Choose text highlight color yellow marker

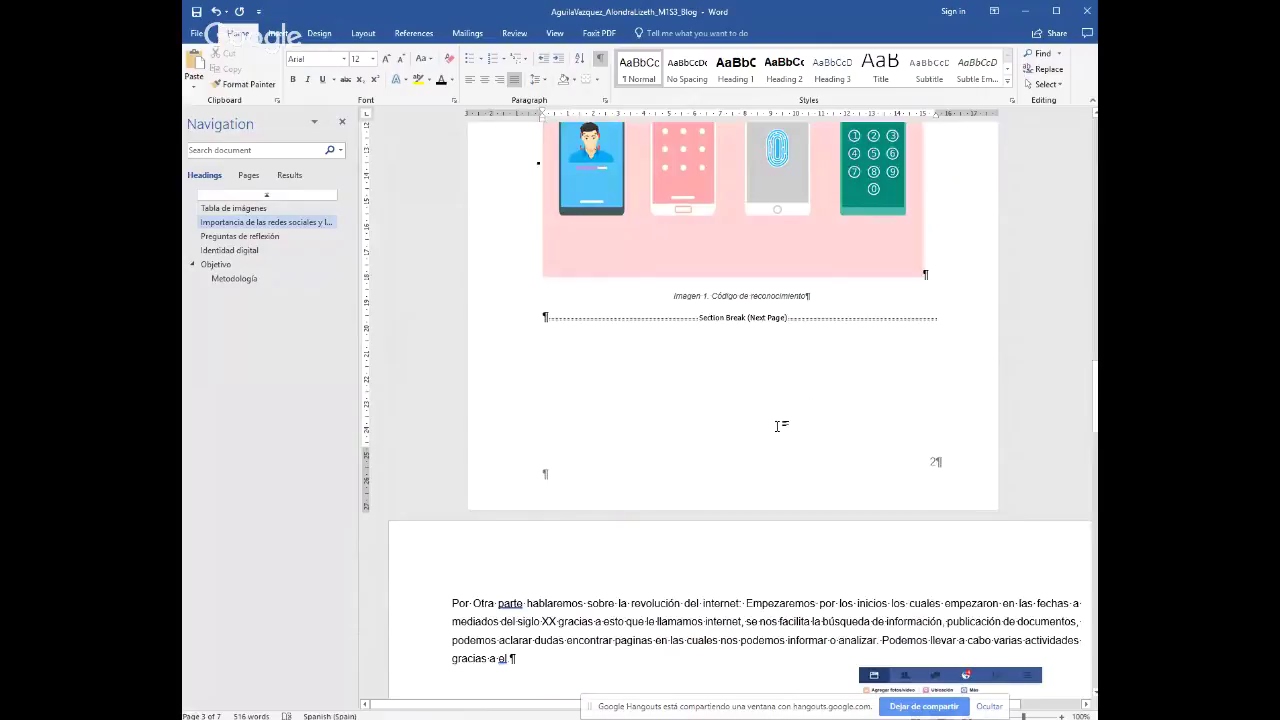pos(418,79)
